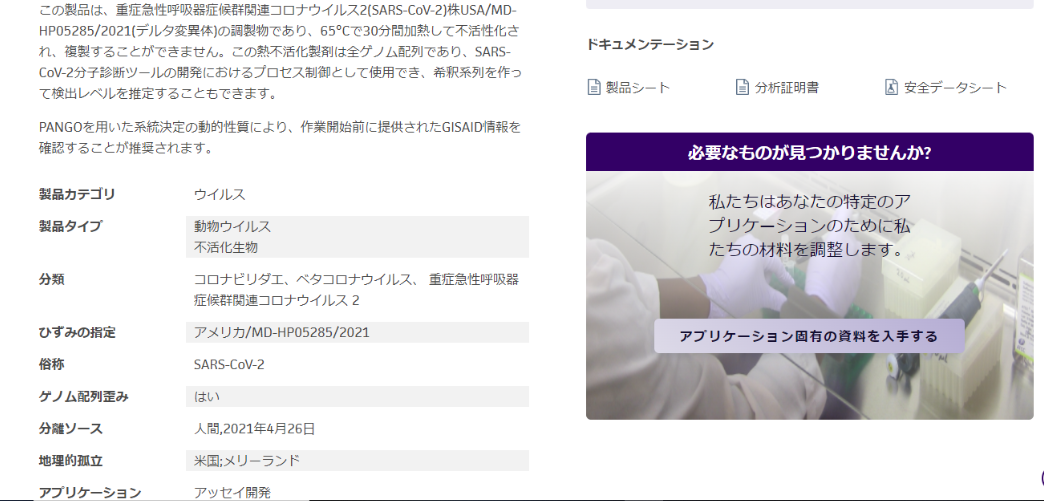Select the ひずみの指定 label
The width and height of the screenshot is (1044, 501).
77,332
